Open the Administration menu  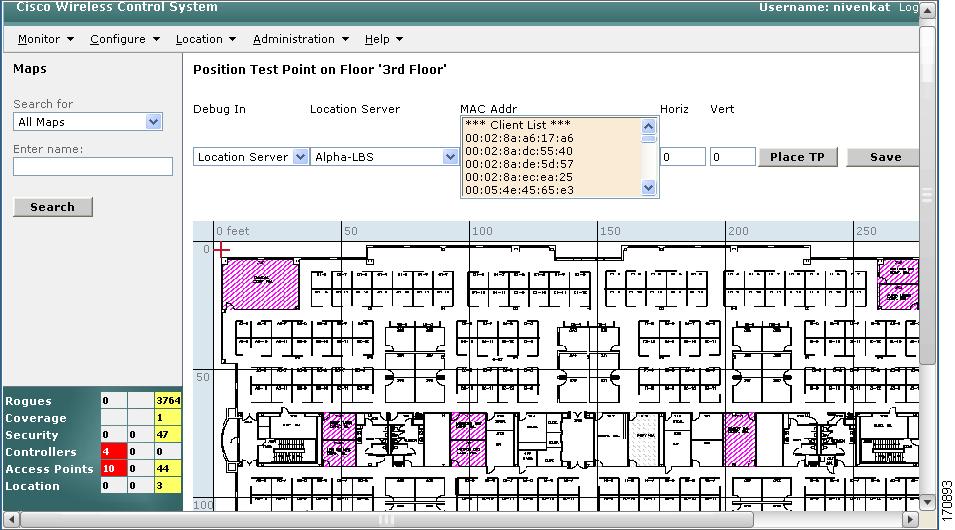300,39
